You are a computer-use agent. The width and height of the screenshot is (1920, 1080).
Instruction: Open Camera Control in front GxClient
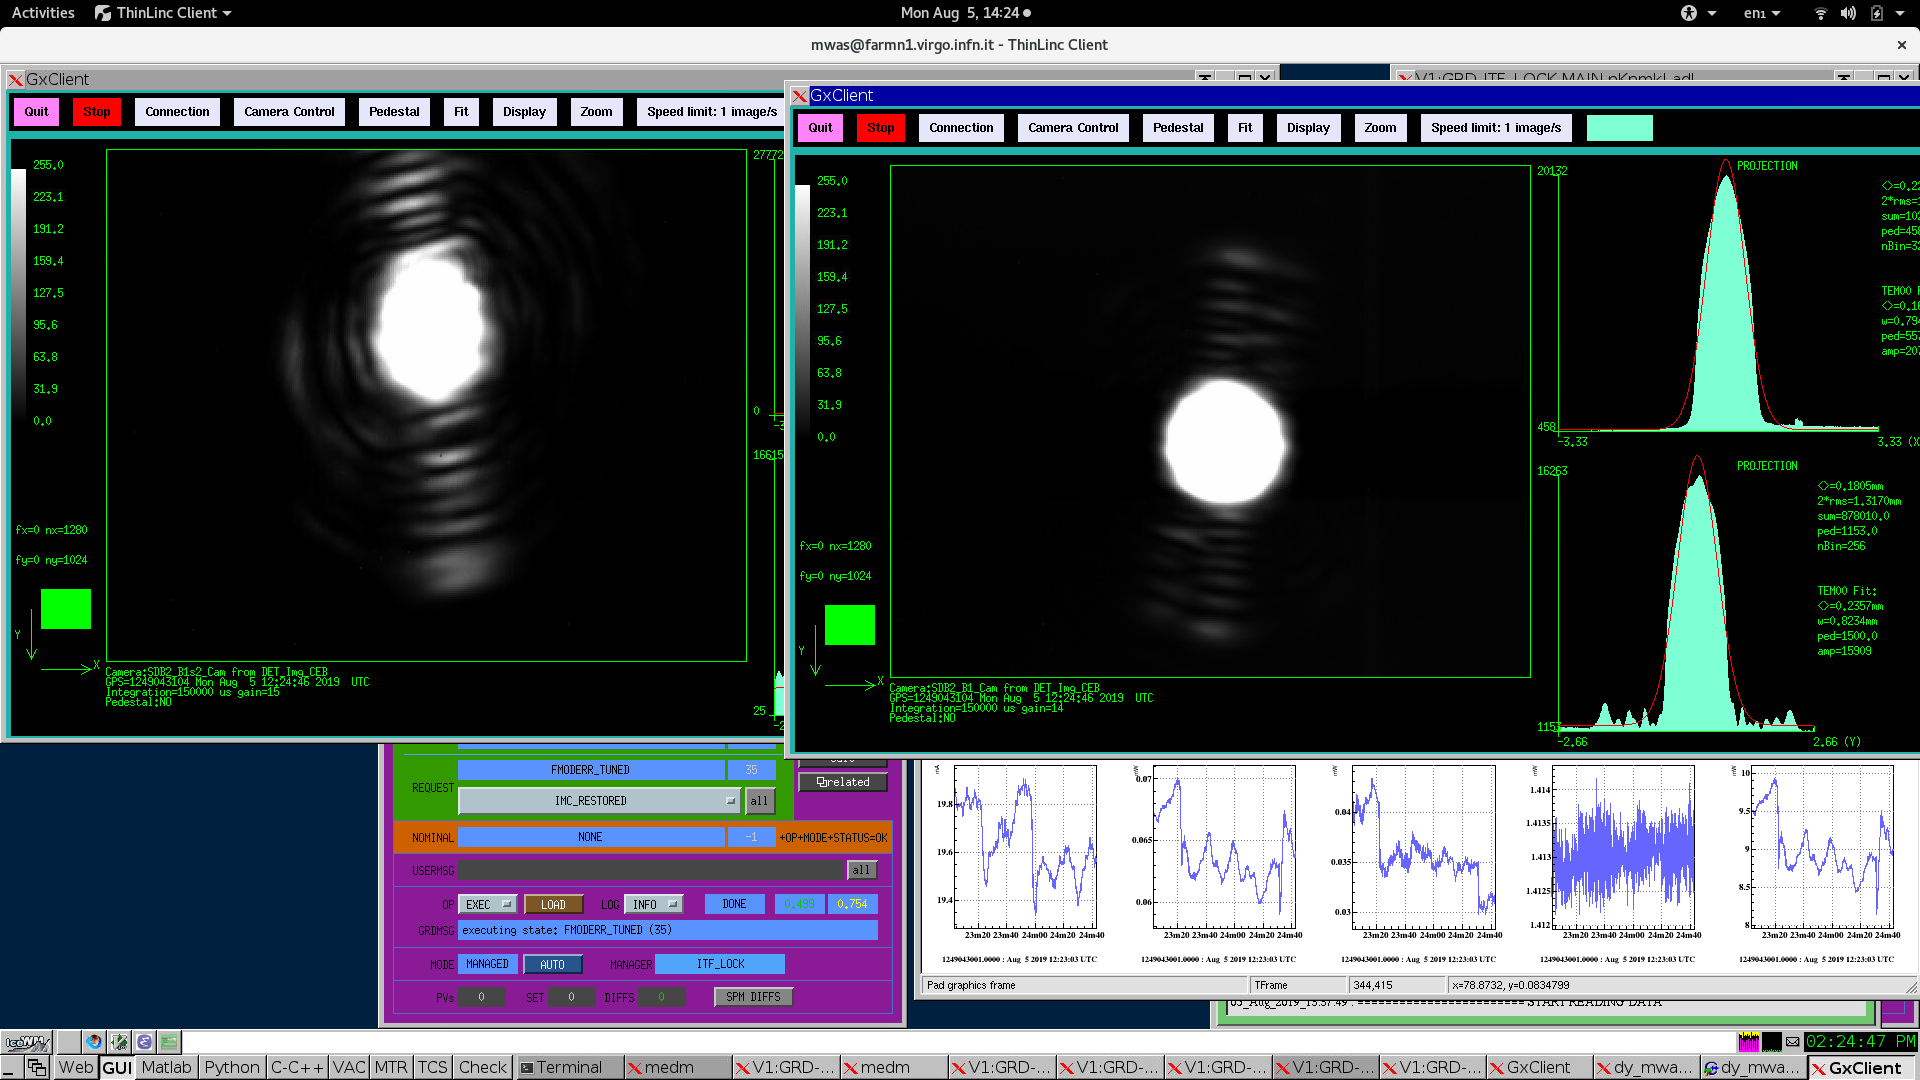click(x=1074, y=128)
